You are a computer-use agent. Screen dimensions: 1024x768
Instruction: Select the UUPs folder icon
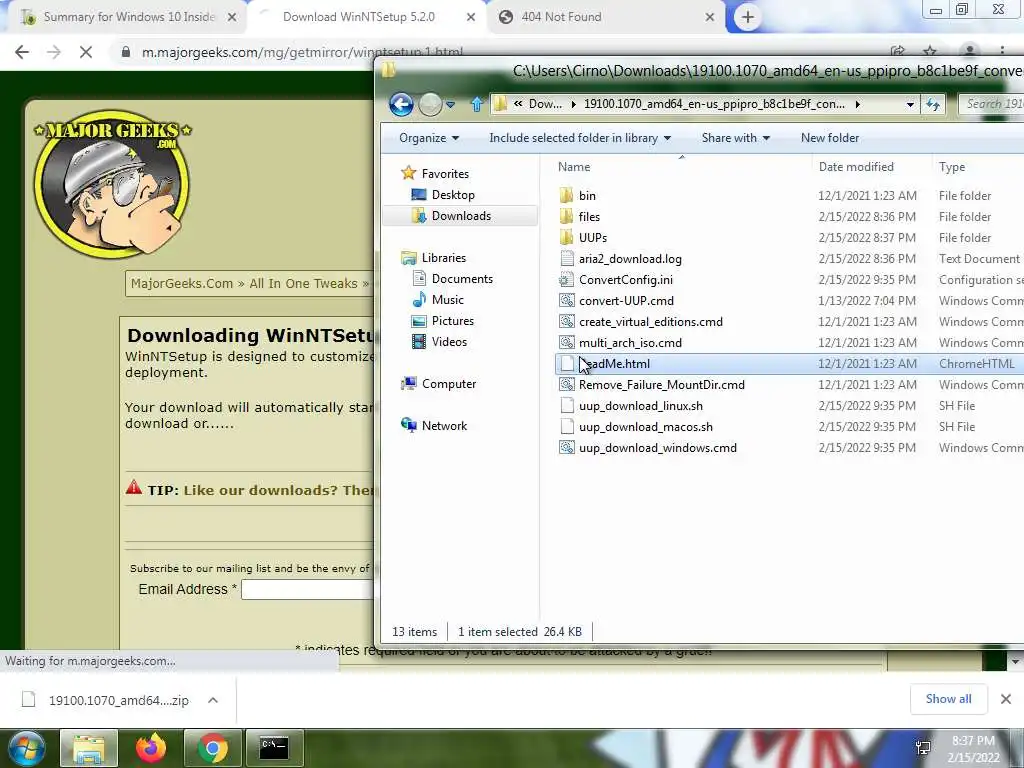pyautogui.click(x=567, y=237)
